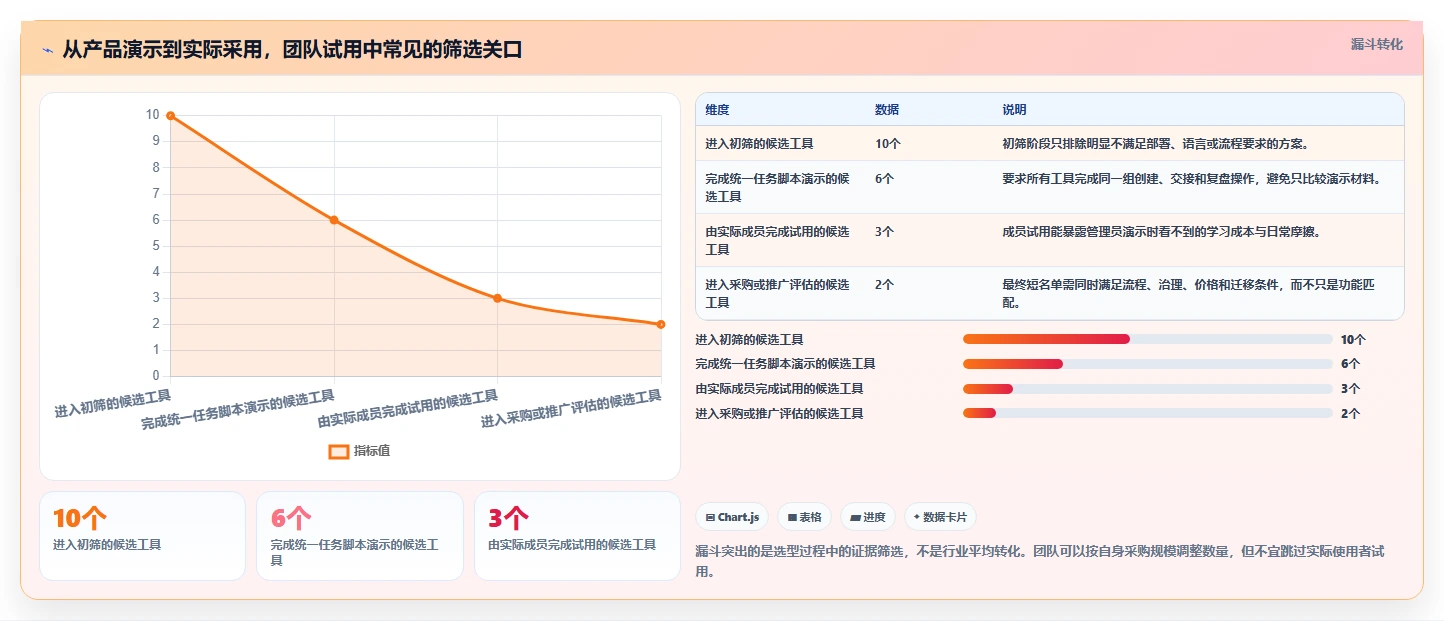The height and width of the screenshot is (621, 1444).
Task: Click the chart data point at value 3
Action: point(497,298)
